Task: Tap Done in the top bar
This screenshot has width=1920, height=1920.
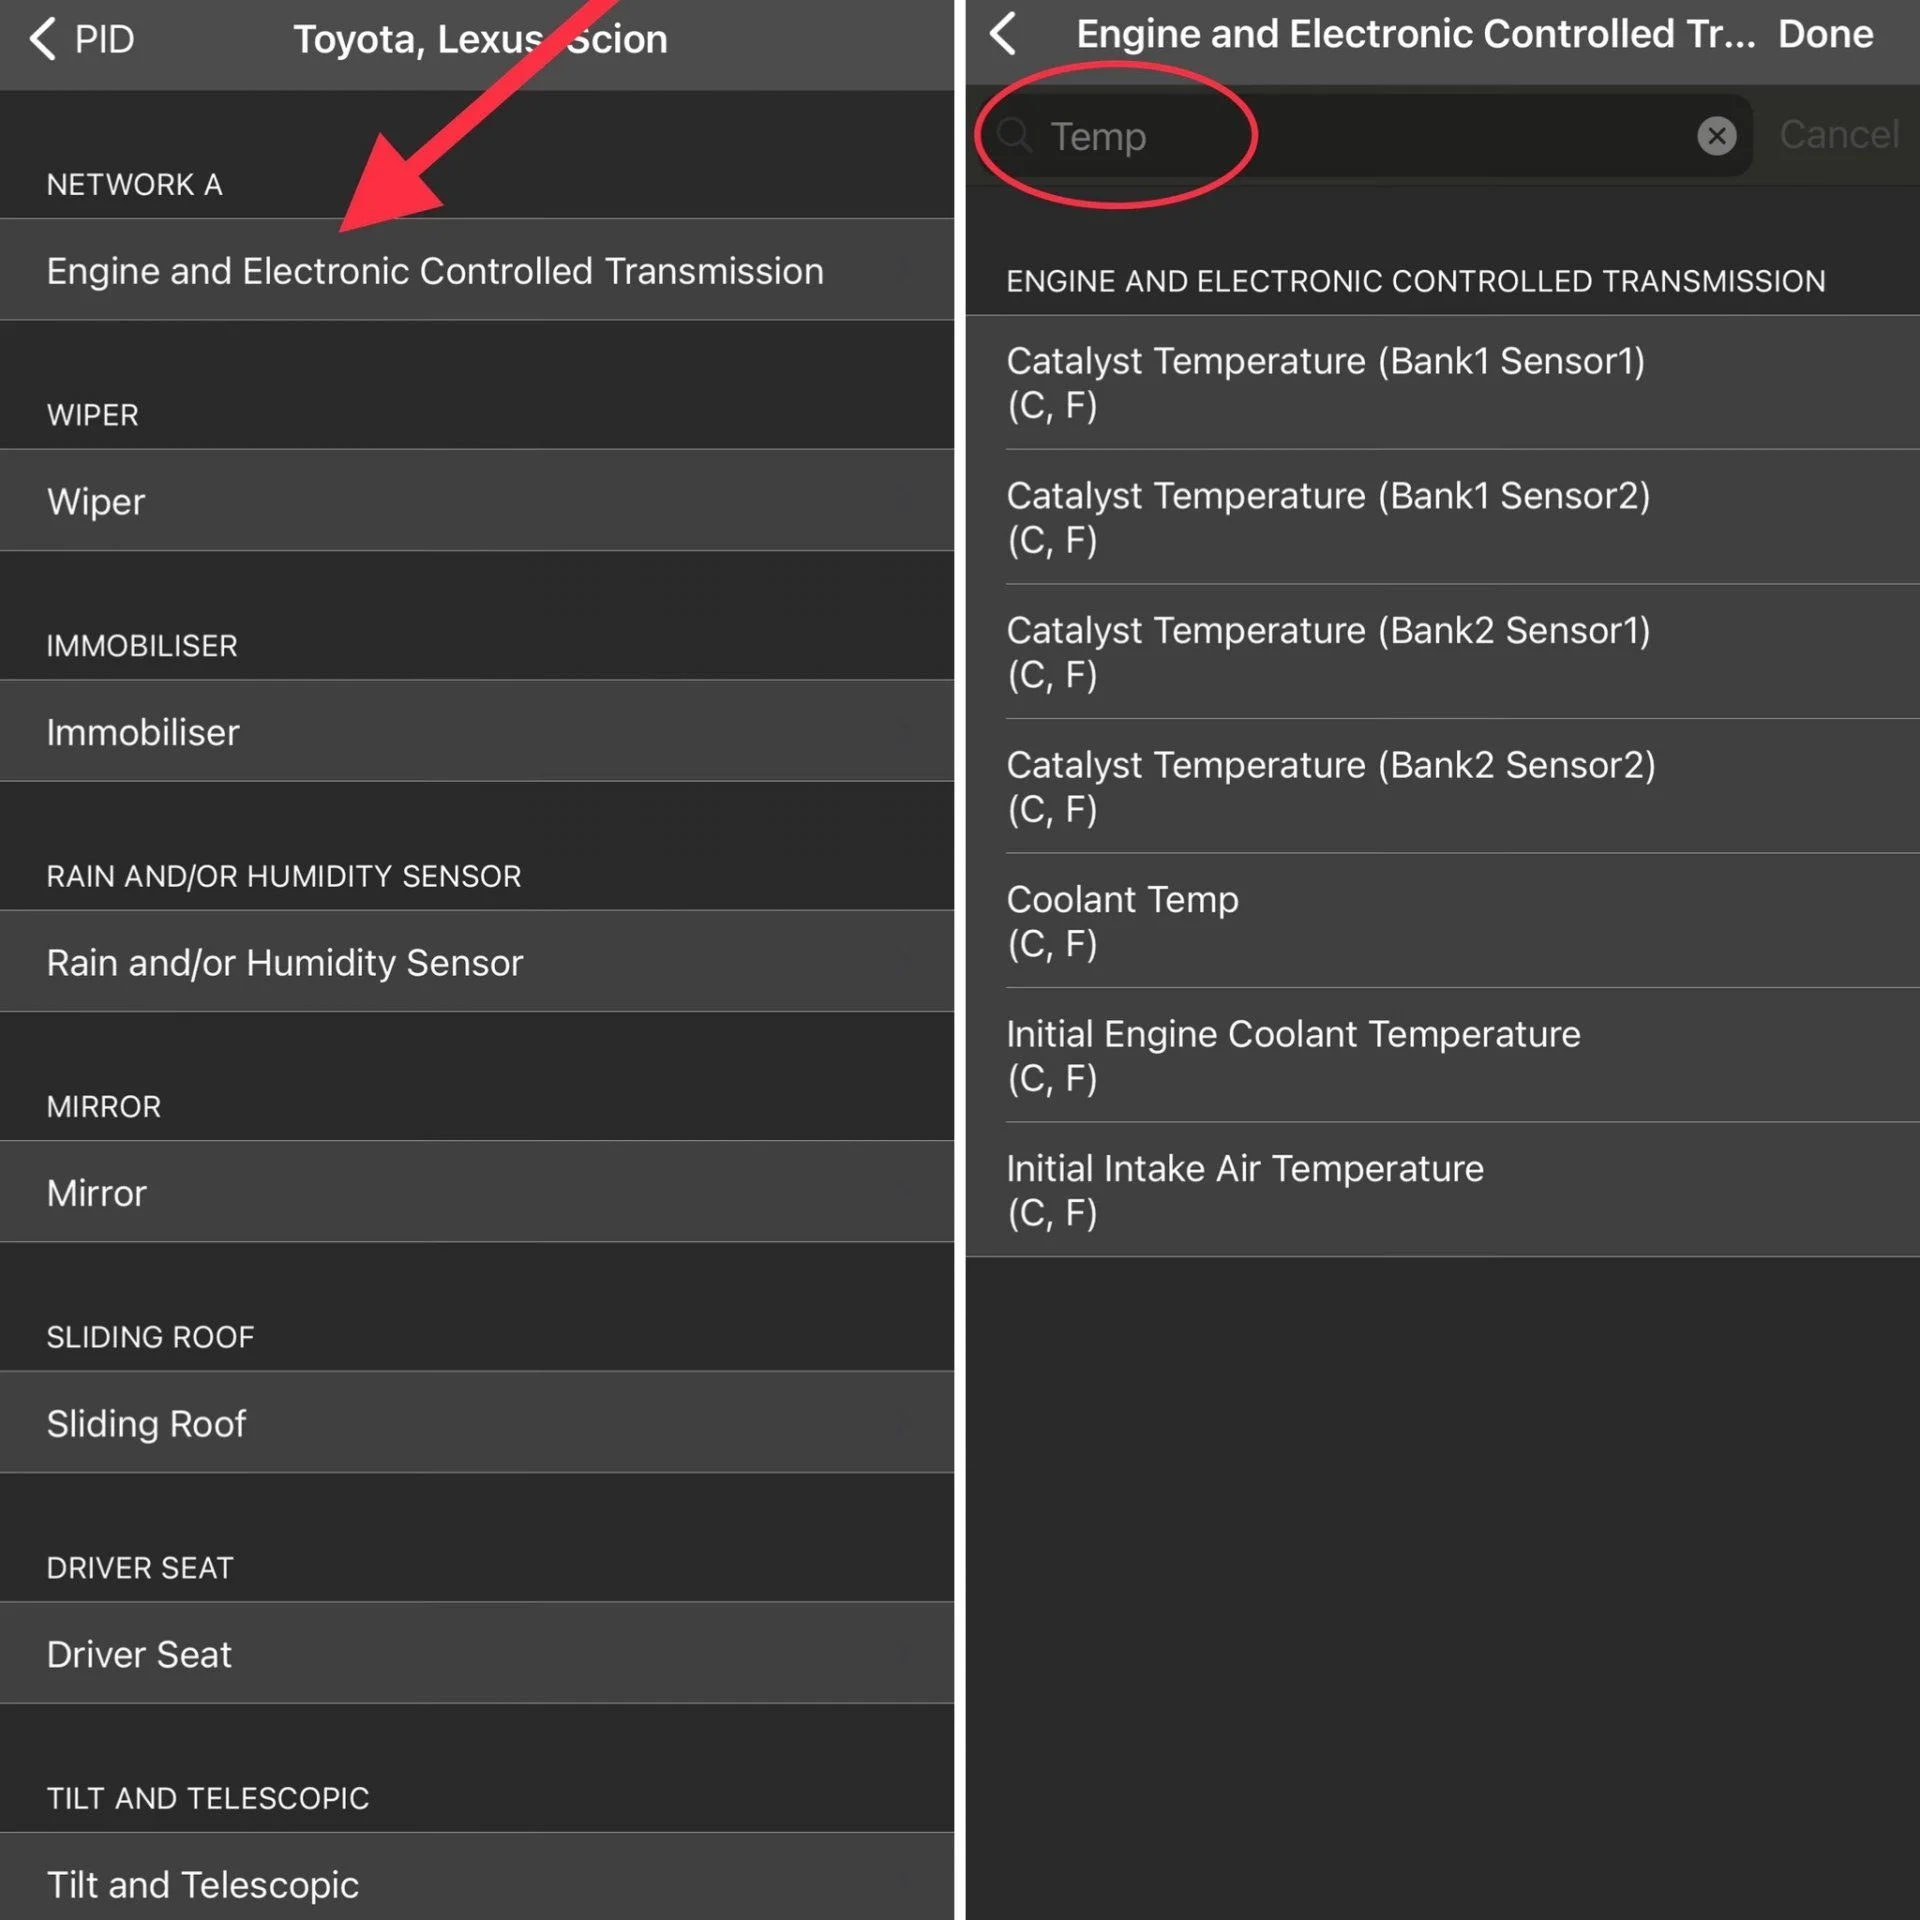Action: click(1824, 35)
